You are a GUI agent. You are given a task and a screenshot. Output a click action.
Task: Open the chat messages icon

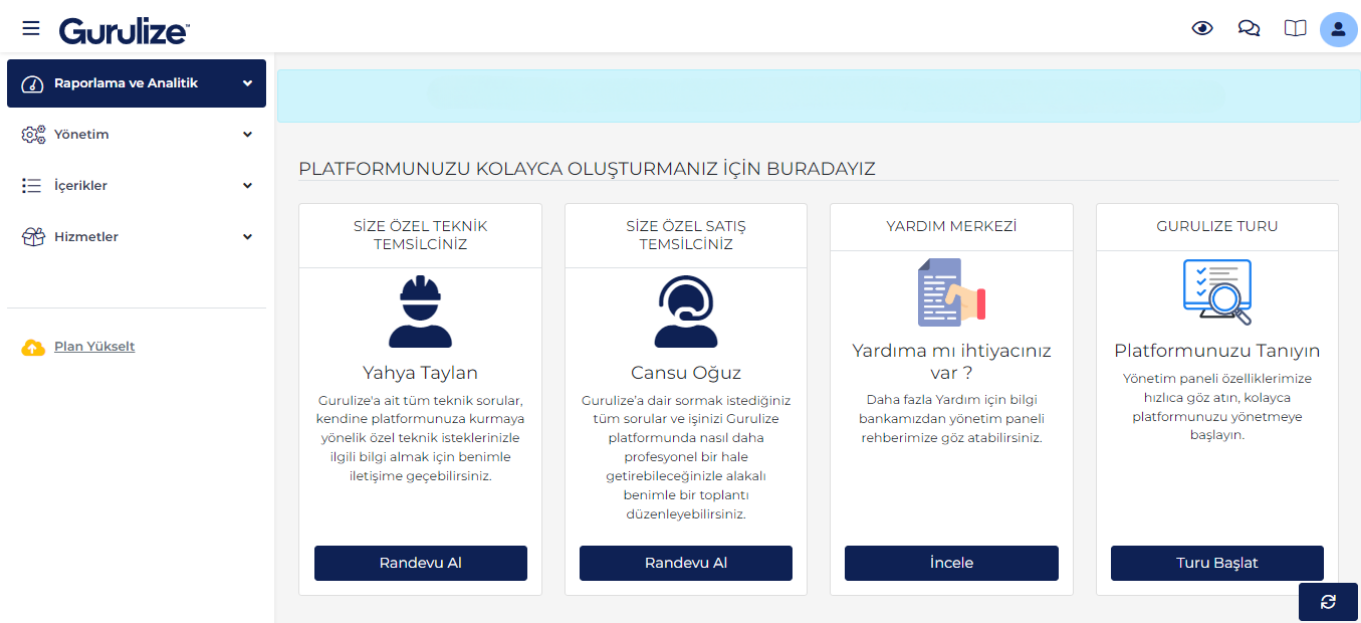1249,28
